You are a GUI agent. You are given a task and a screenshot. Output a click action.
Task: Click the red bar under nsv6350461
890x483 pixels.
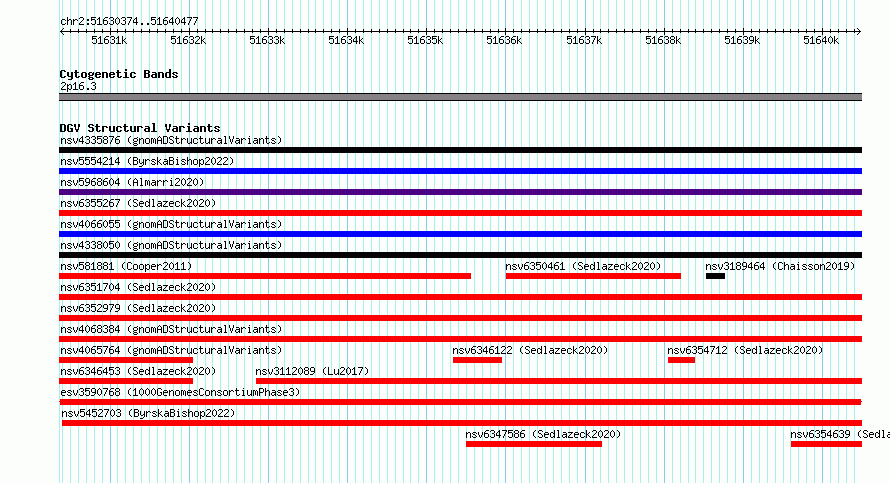tap(593, 276)
